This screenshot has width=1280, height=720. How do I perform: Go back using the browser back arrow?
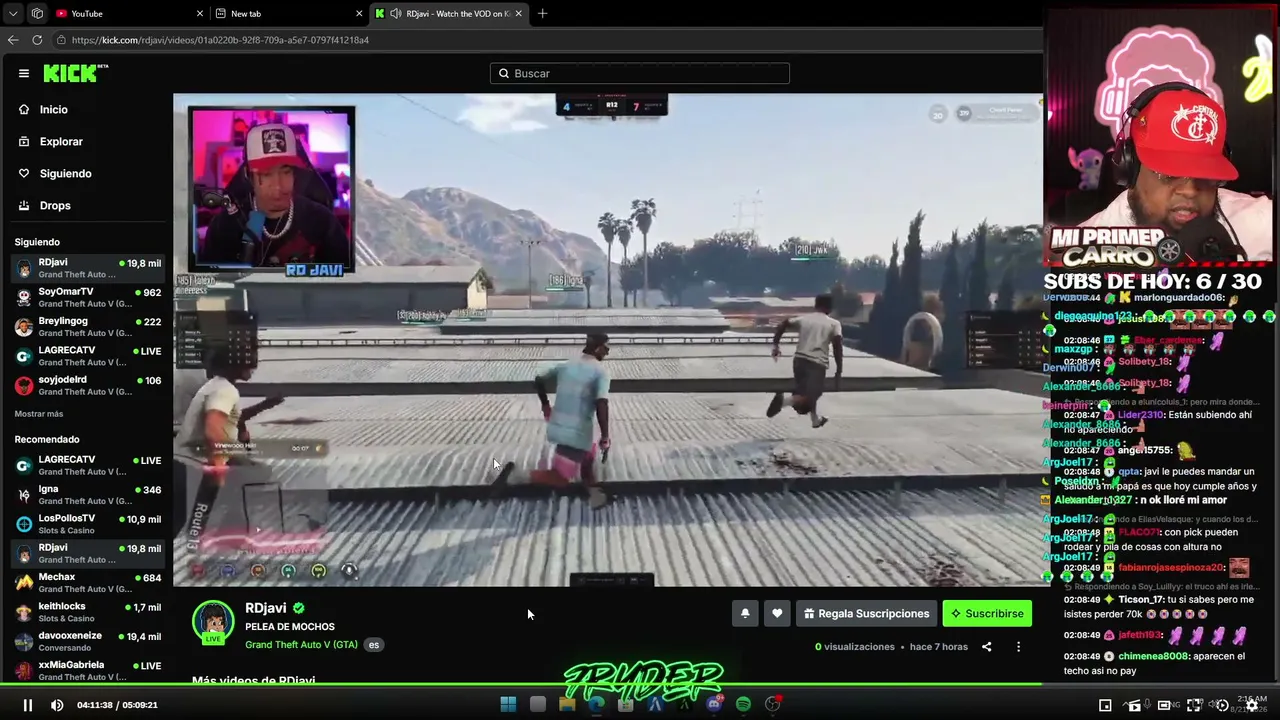(x=13, y=40)
